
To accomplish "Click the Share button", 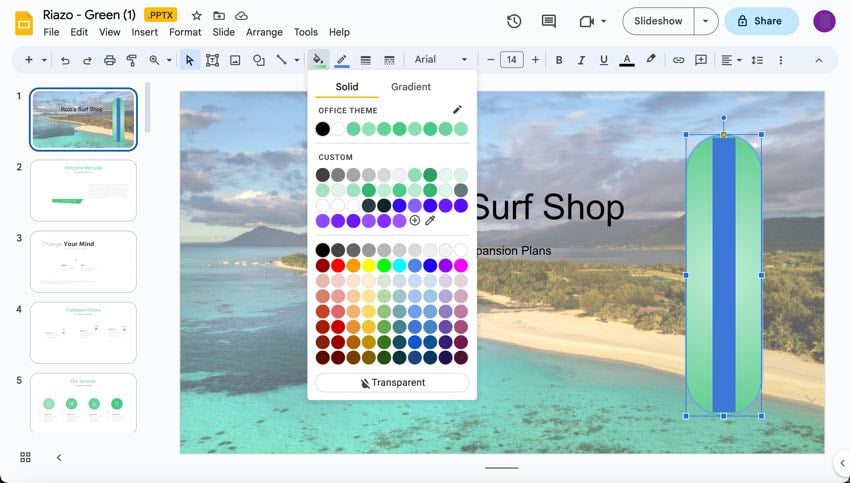I will coord(761,21).
